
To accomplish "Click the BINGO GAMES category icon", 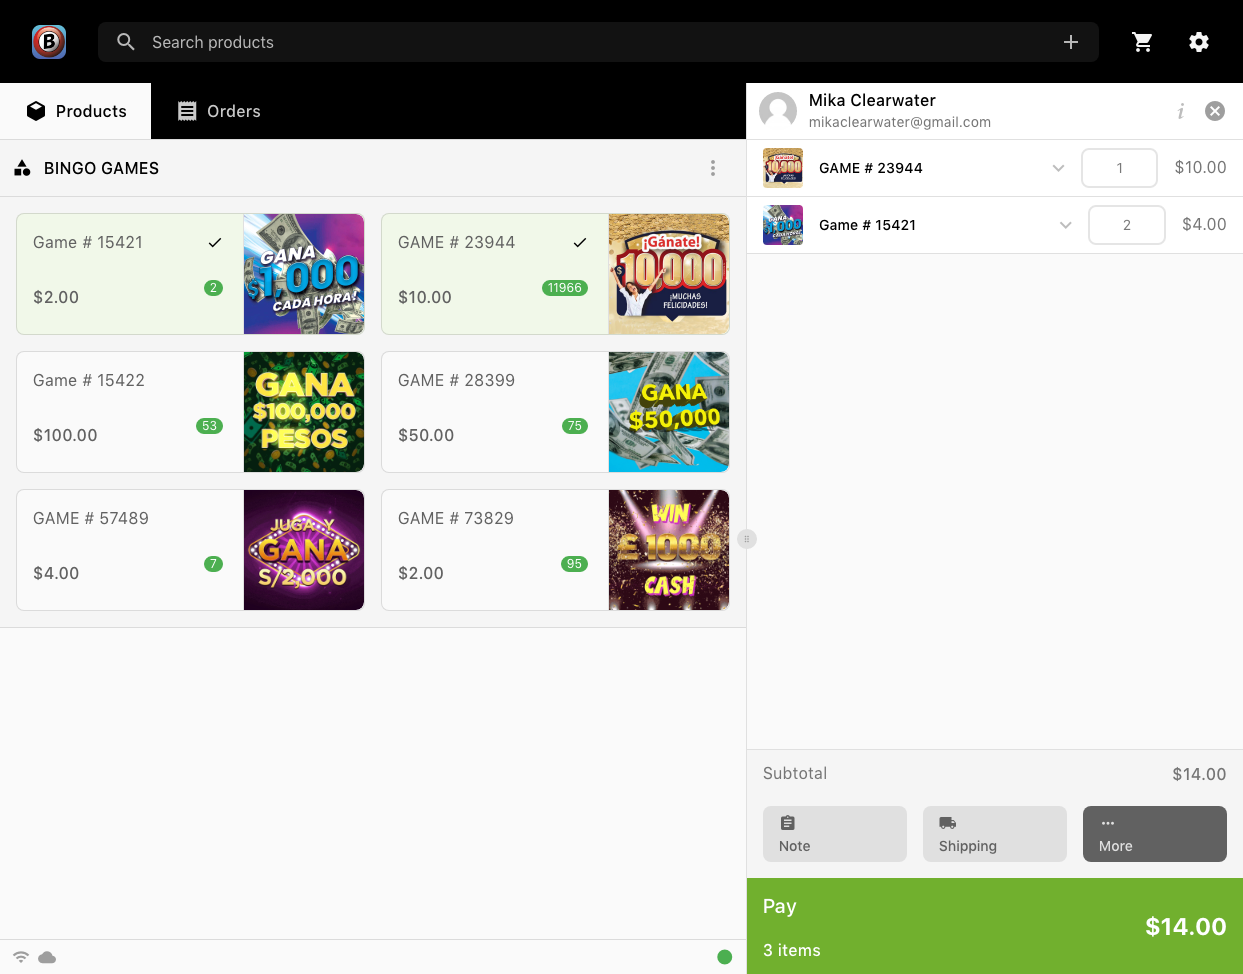I will (22, 168).
